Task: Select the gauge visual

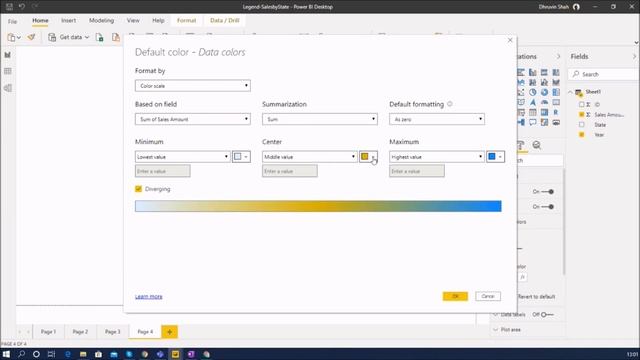Action: pyautogui.click(x=544, y=102)
